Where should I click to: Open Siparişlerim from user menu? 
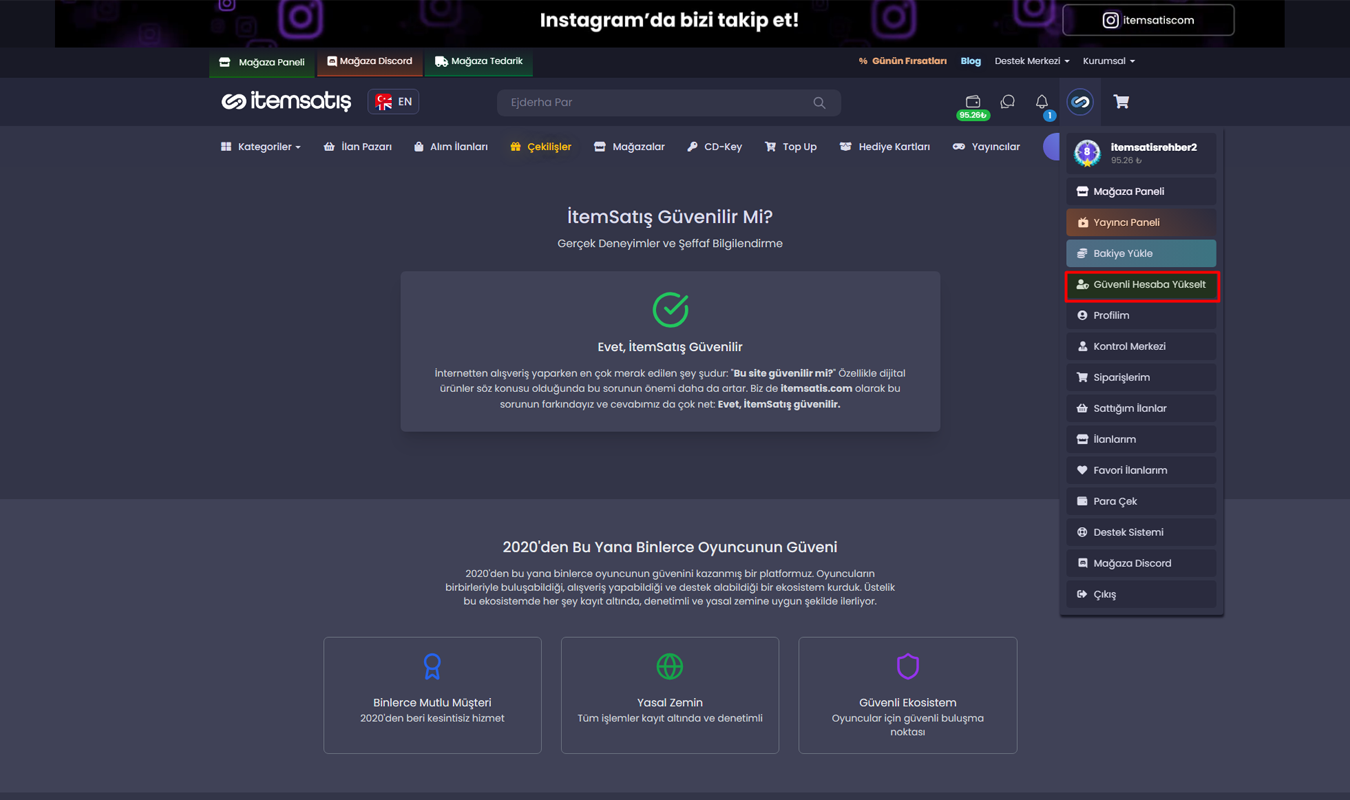[x=1141, y=377]
